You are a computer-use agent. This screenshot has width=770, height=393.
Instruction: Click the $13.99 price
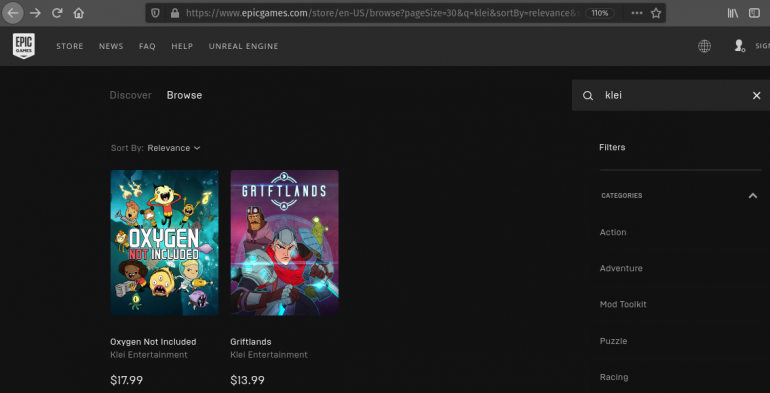[248, 380]
